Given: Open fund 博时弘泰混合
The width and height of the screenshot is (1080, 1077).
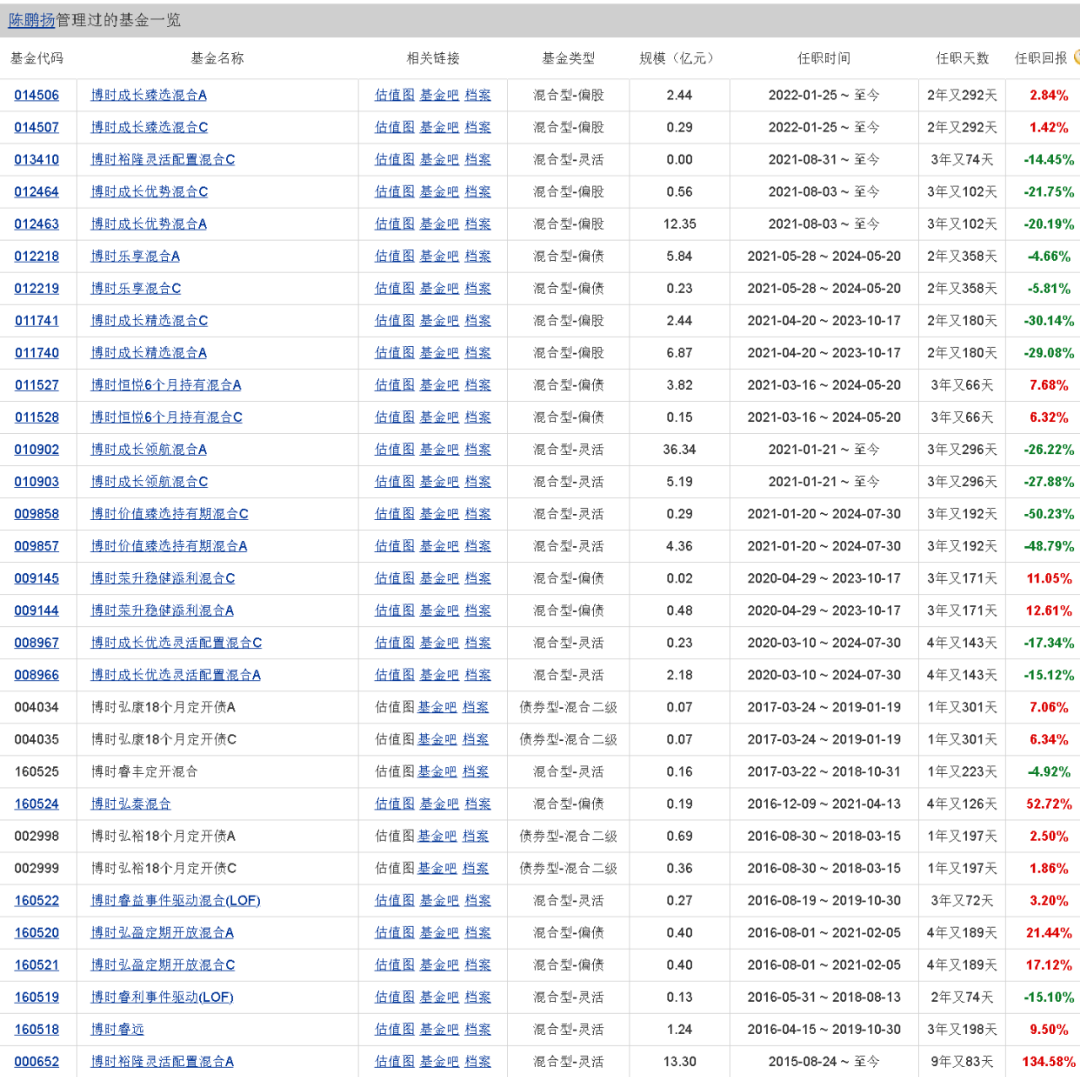Looking at the screenshot, I should pyautogui.click(x=131, y=804).
